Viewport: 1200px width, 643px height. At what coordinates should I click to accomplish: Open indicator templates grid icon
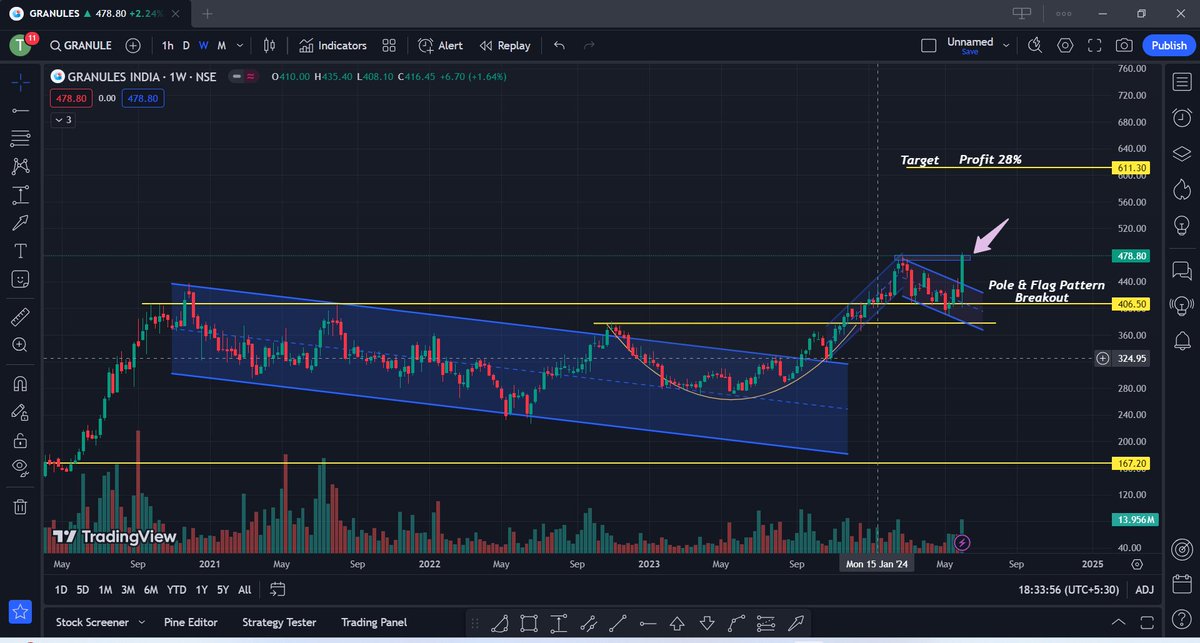389,46
